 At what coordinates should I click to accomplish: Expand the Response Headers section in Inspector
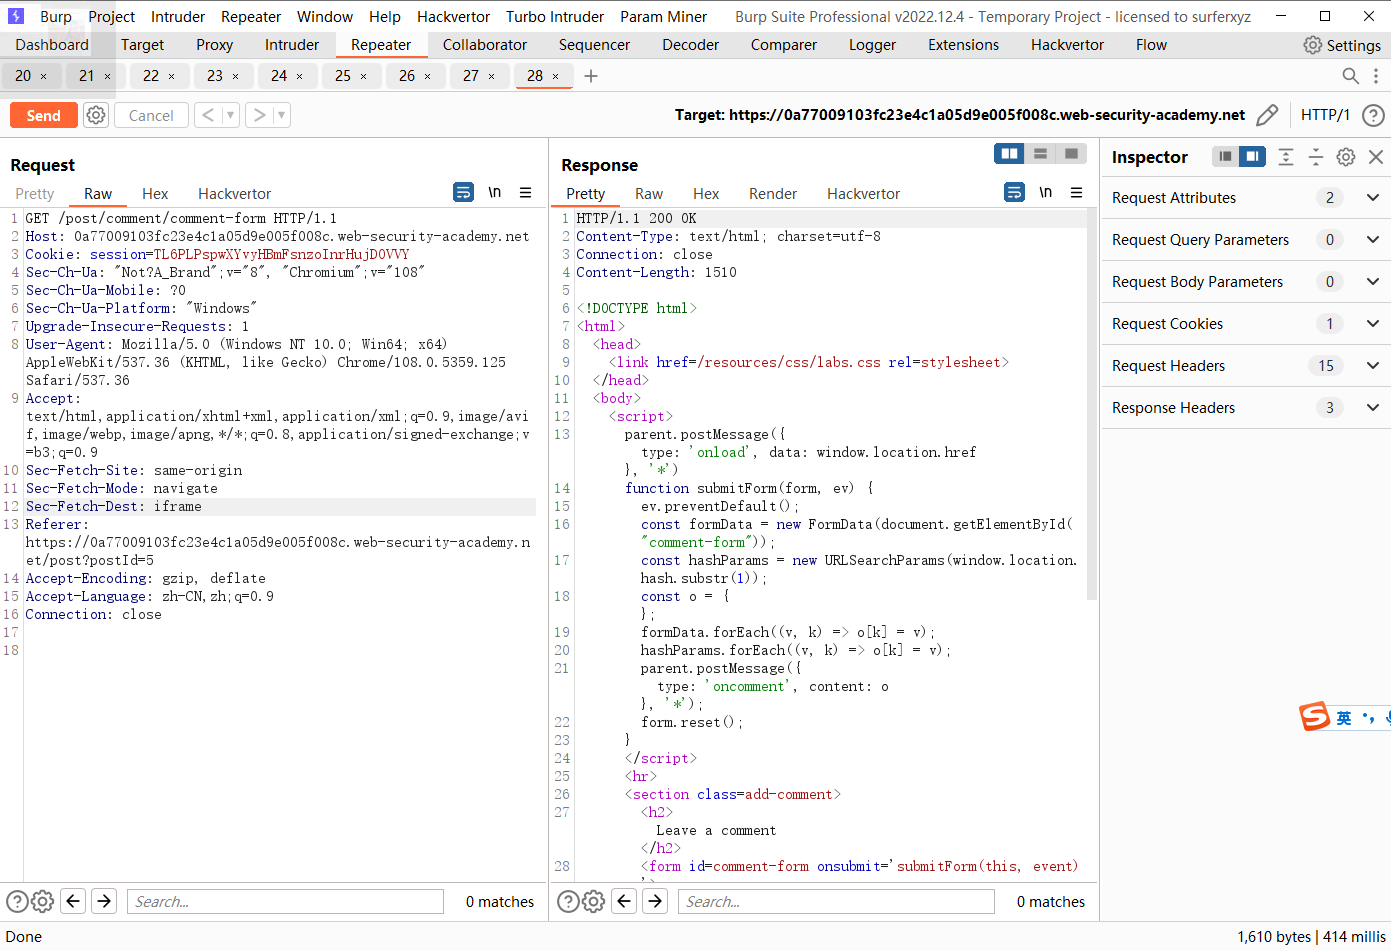(x=1372, y=407)
